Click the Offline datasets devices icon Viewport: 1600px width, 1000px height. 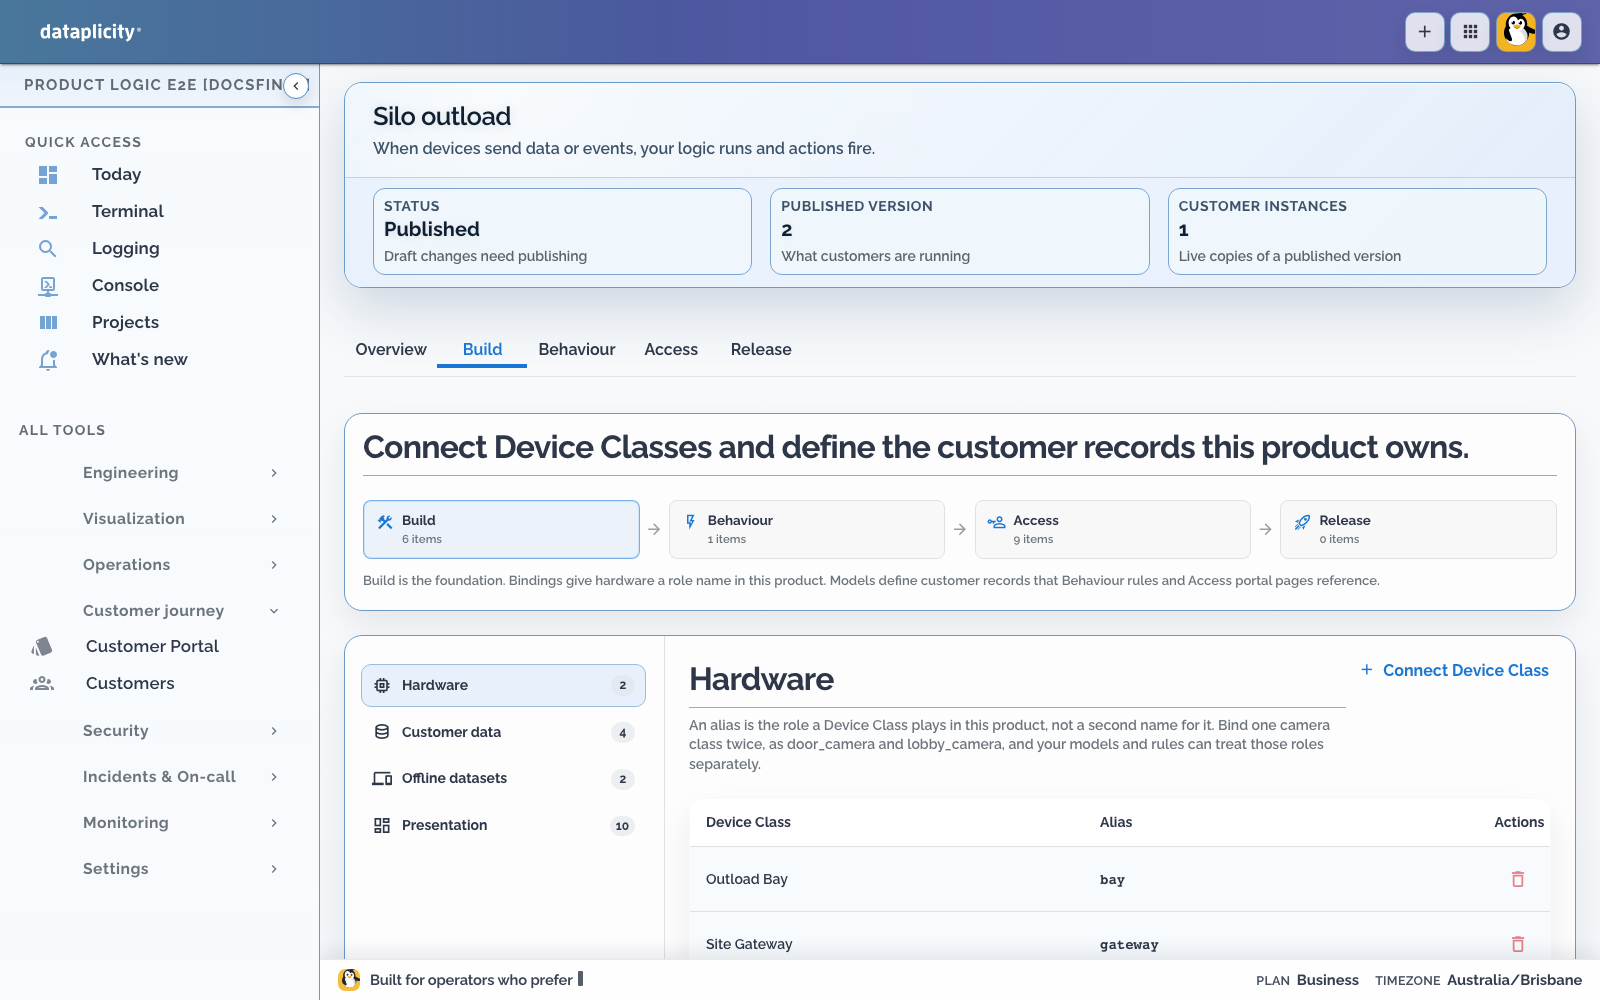click(x=382, y=779)
